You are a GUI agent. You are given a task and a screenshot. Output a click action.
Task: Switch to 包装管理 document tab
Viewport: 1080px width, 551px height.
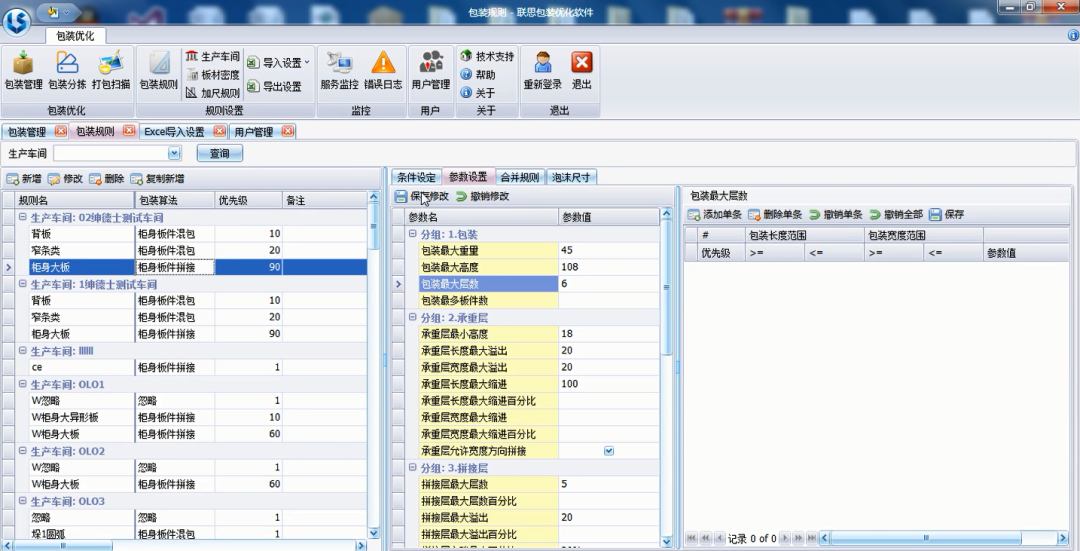click(28, 132)
